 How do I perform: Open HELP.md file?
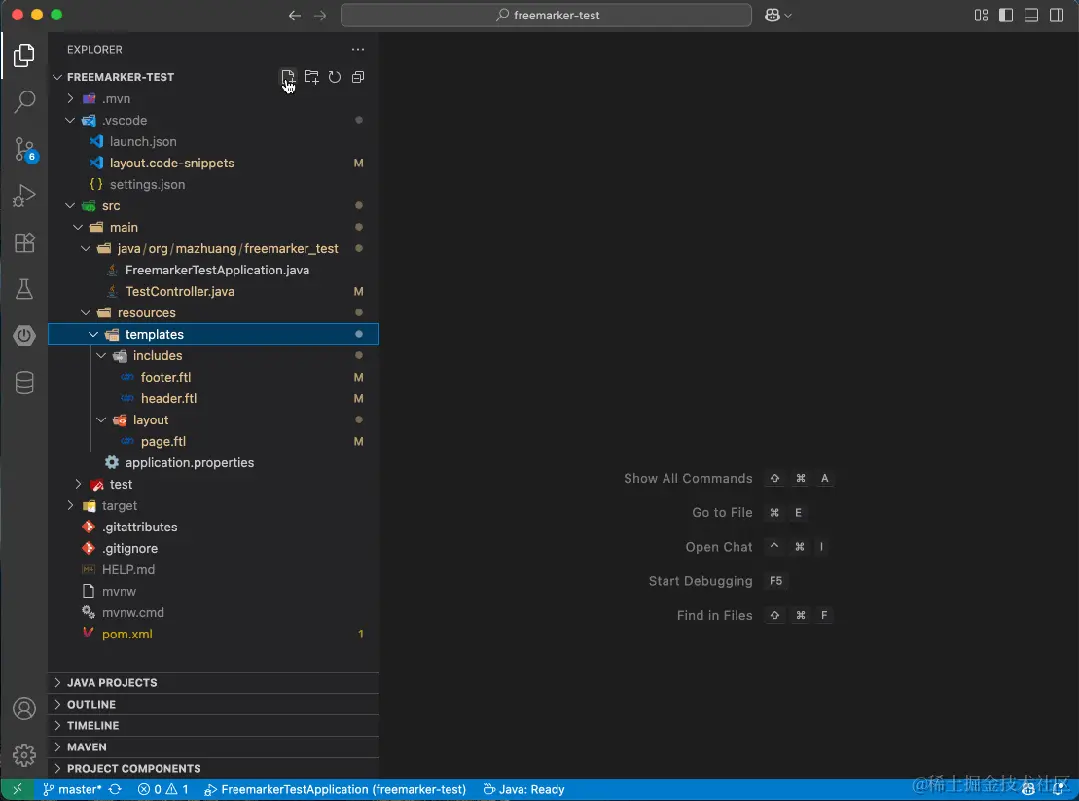click(x=213, y=570)
